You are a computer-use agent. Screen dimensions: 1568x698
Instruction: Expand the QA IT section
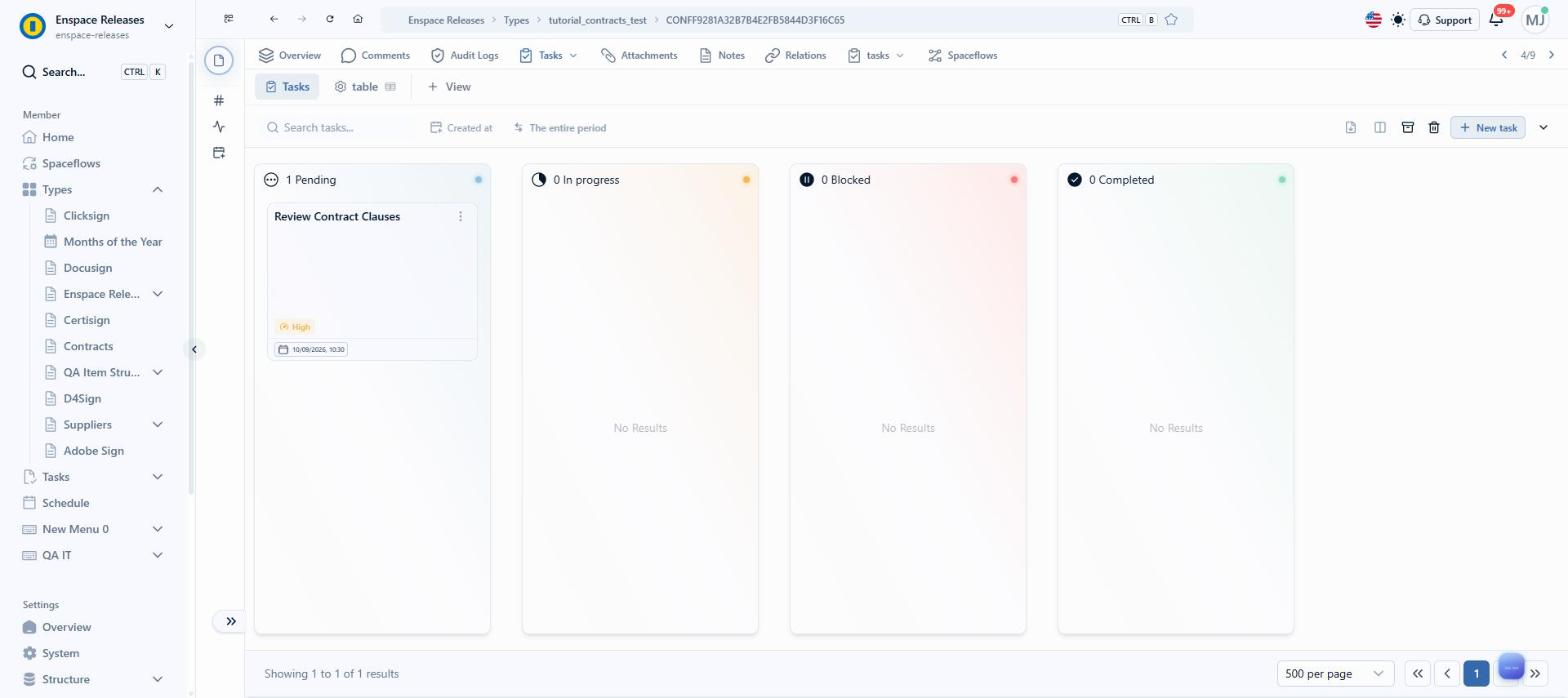tap(157, 555)
